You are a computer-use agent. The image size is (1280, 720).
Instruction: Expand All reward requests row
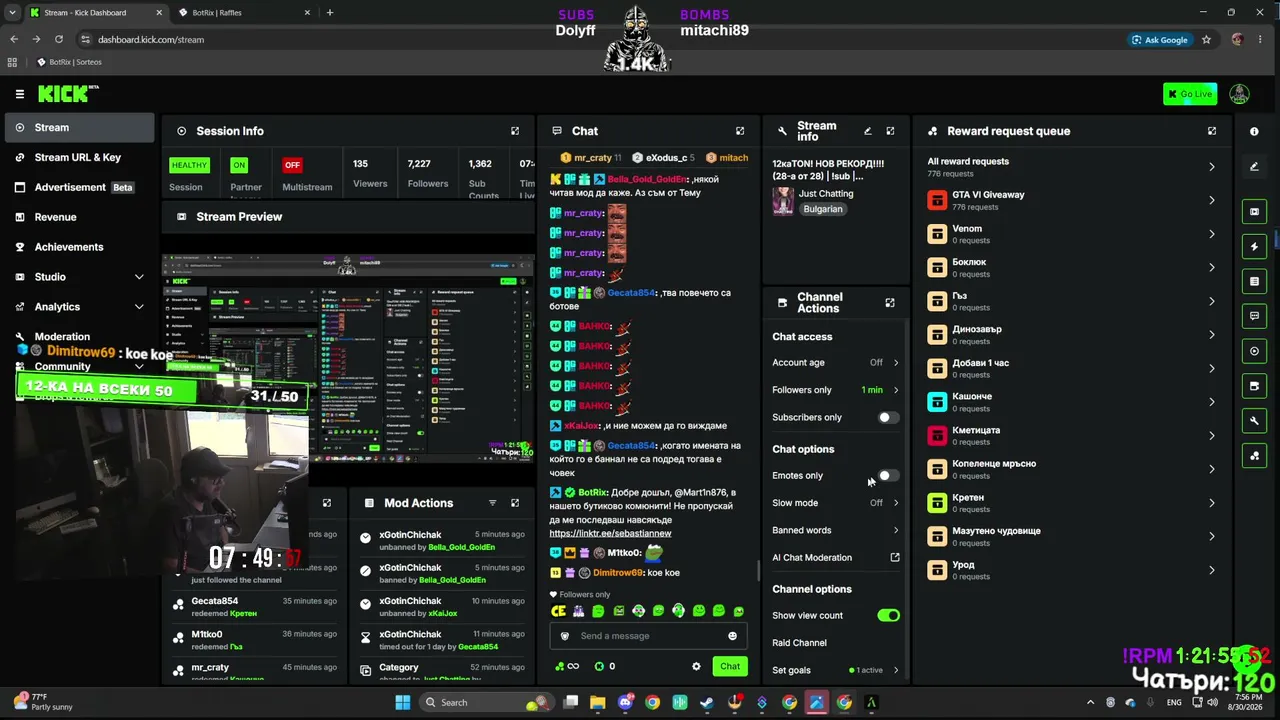[x=1072, y=166]
